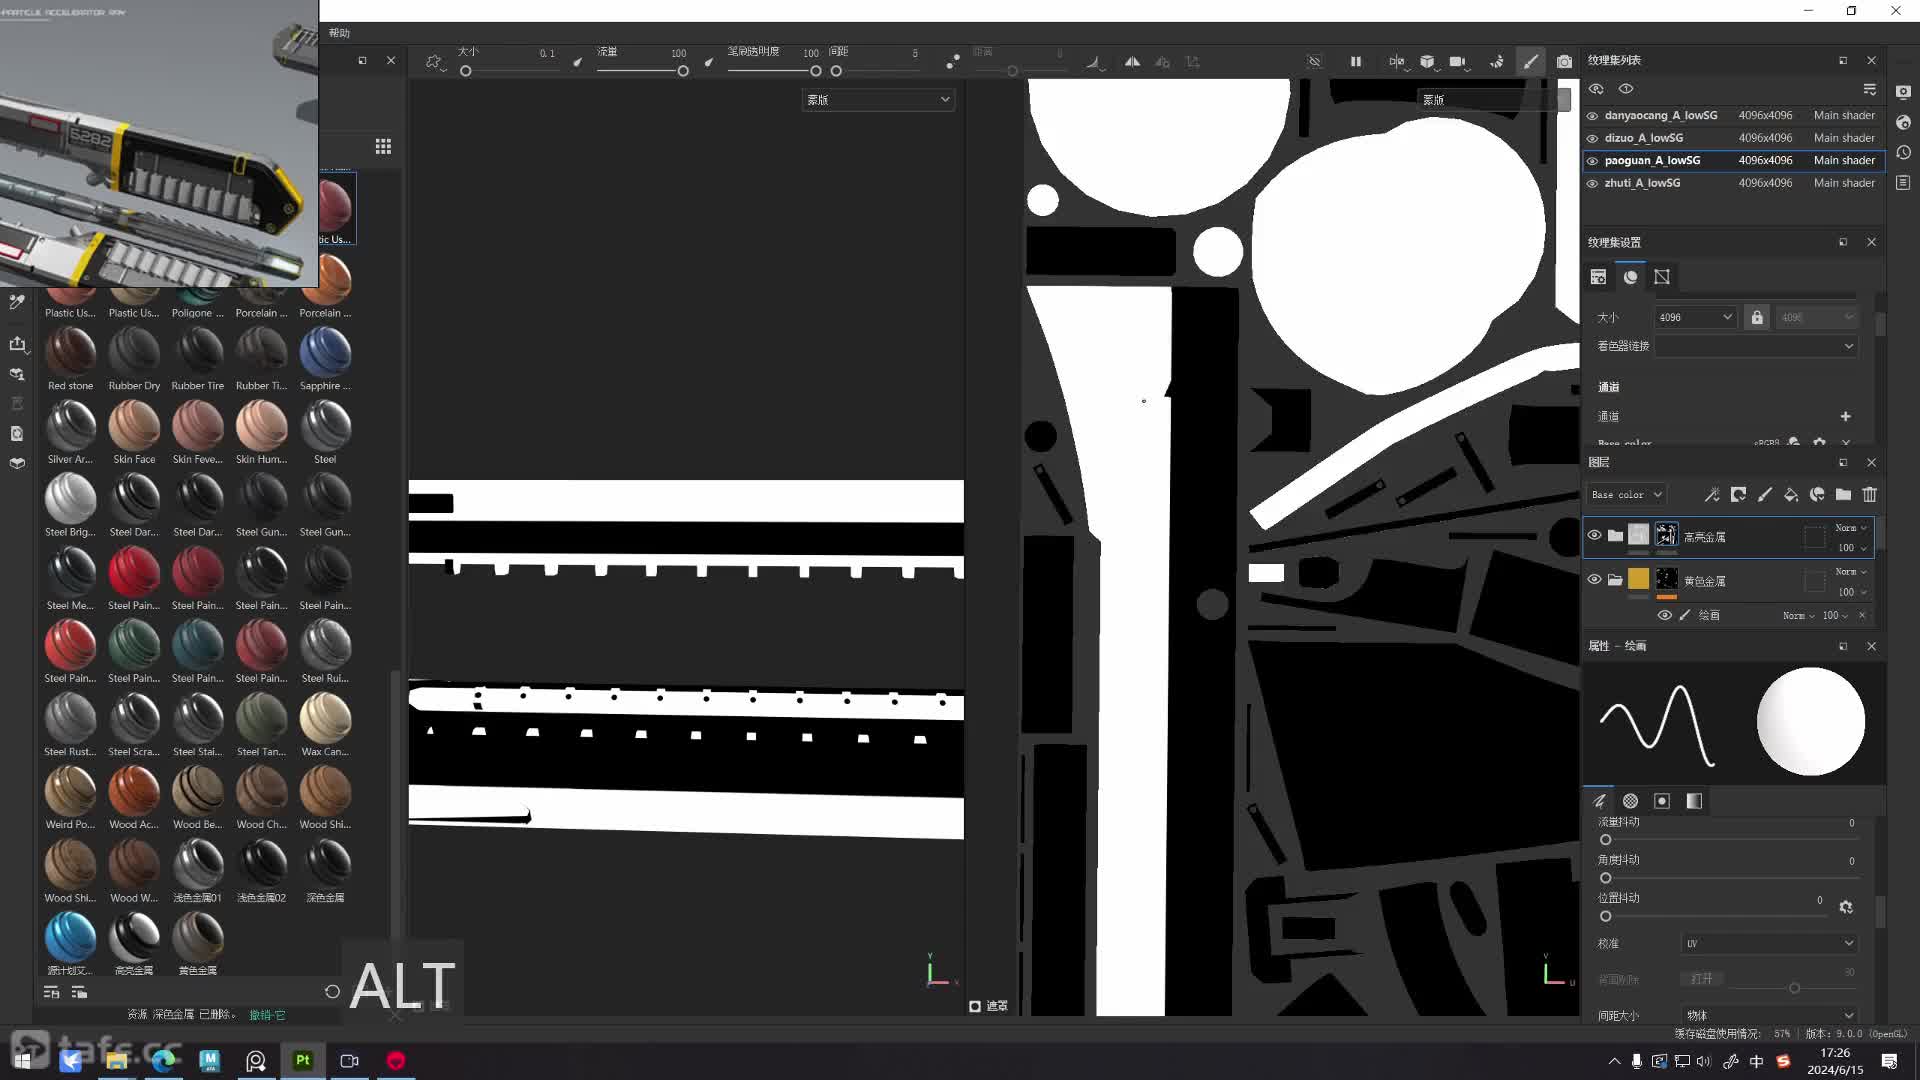
Task: Open the brush preset star icon
Action: pyautogui.click(x=433, y=62)
